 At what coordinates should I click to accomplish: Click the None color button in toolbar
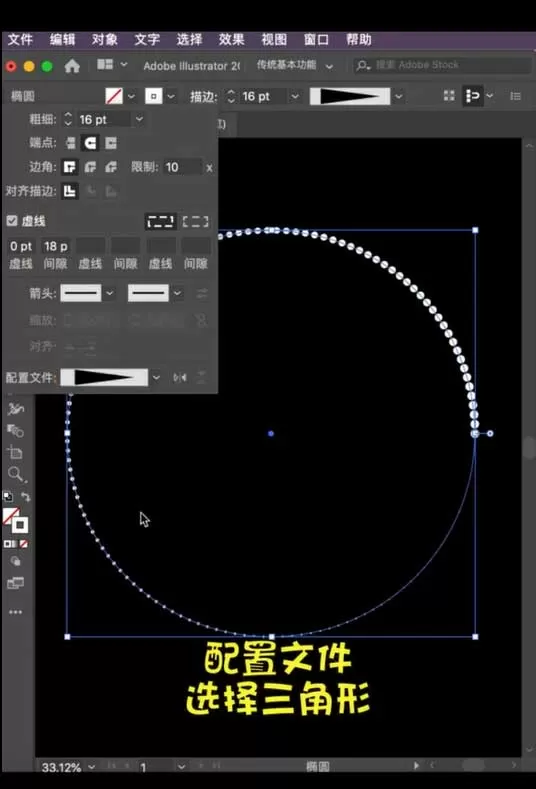pos(24,543)
